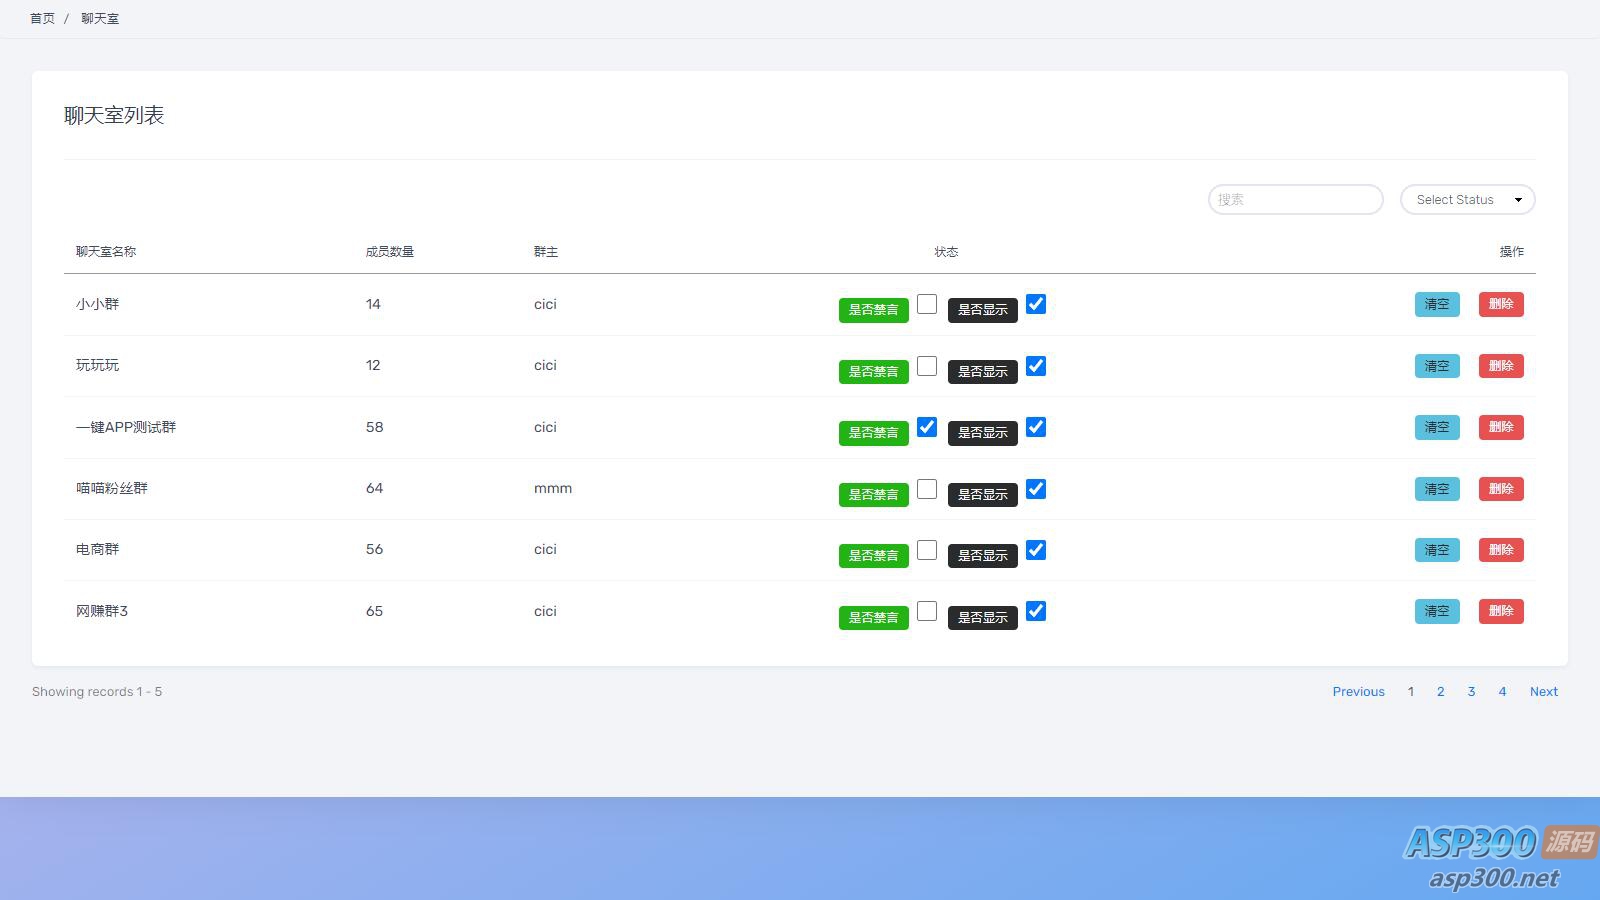Click 清空 button for 小小群
Image resolution: width=1600 pixels, height=900 pixels.
tap(1437, 304)
